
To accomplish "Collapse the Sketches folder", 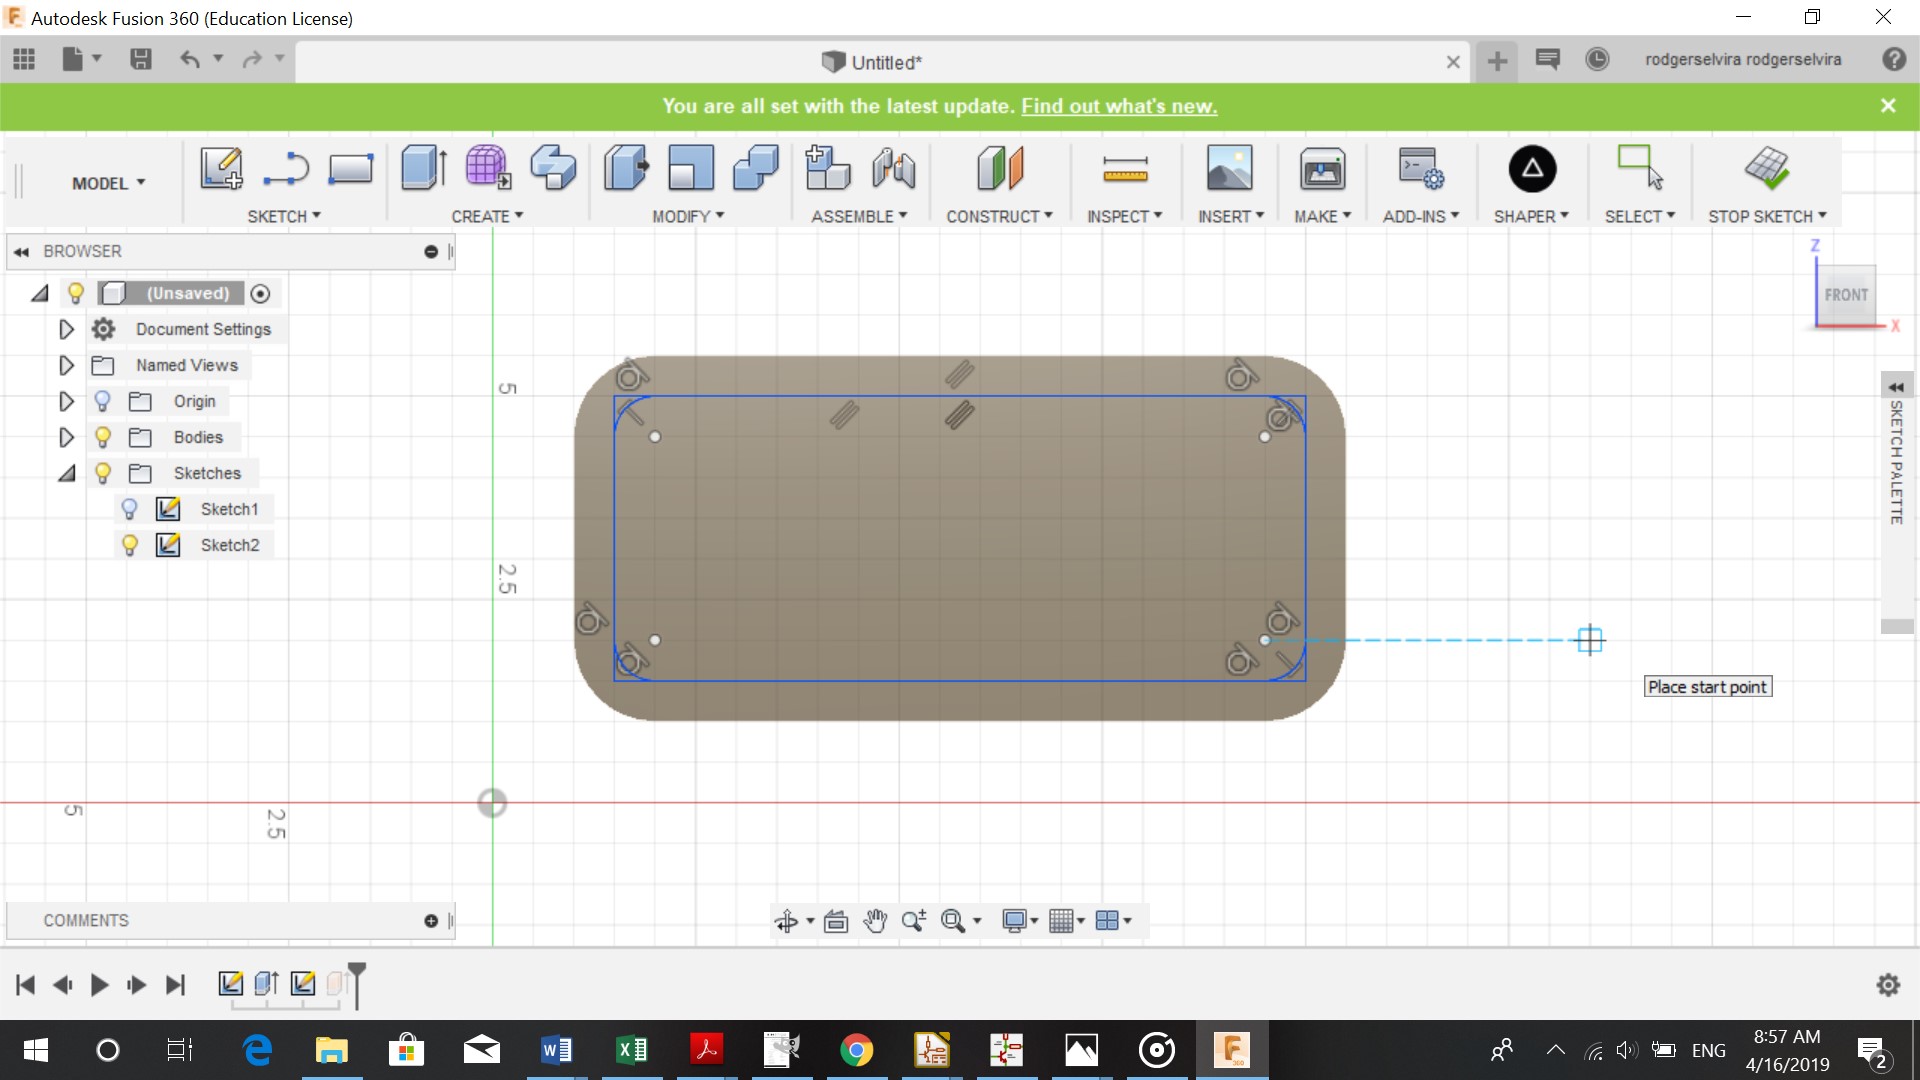I will coord(66,473).
